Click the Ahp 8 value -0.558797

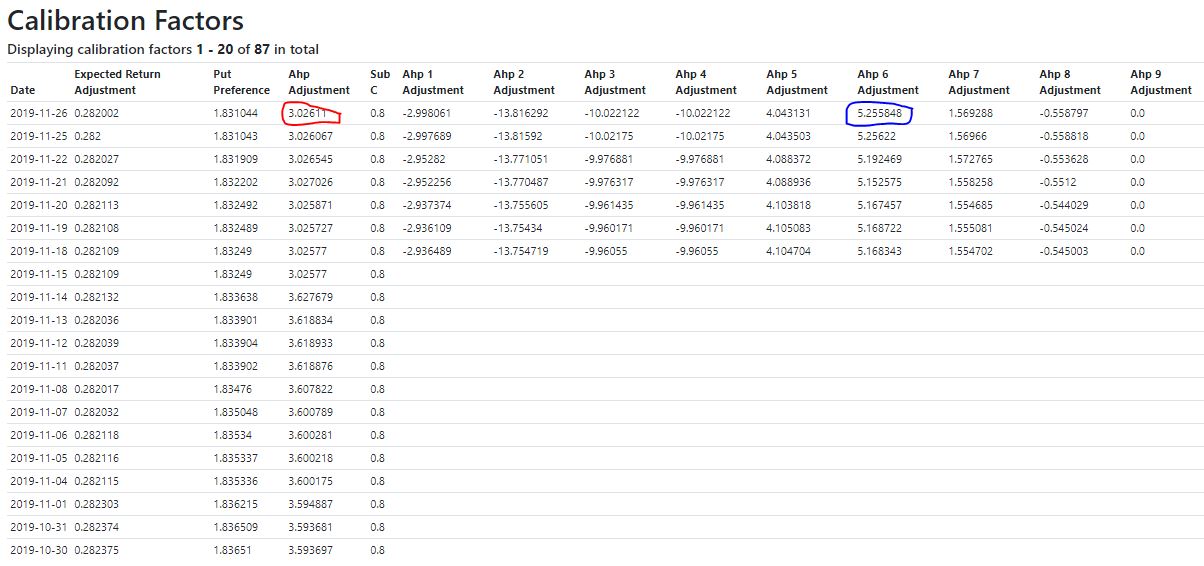1063,114
